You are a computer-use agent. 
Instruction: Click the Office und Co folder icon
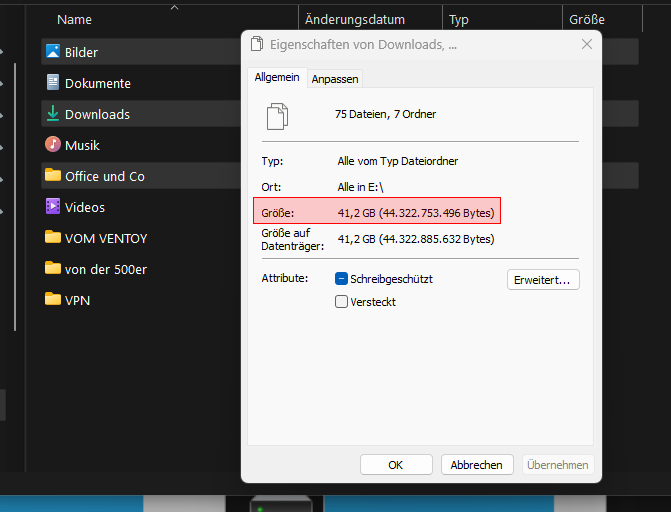(x=53, y=175)
